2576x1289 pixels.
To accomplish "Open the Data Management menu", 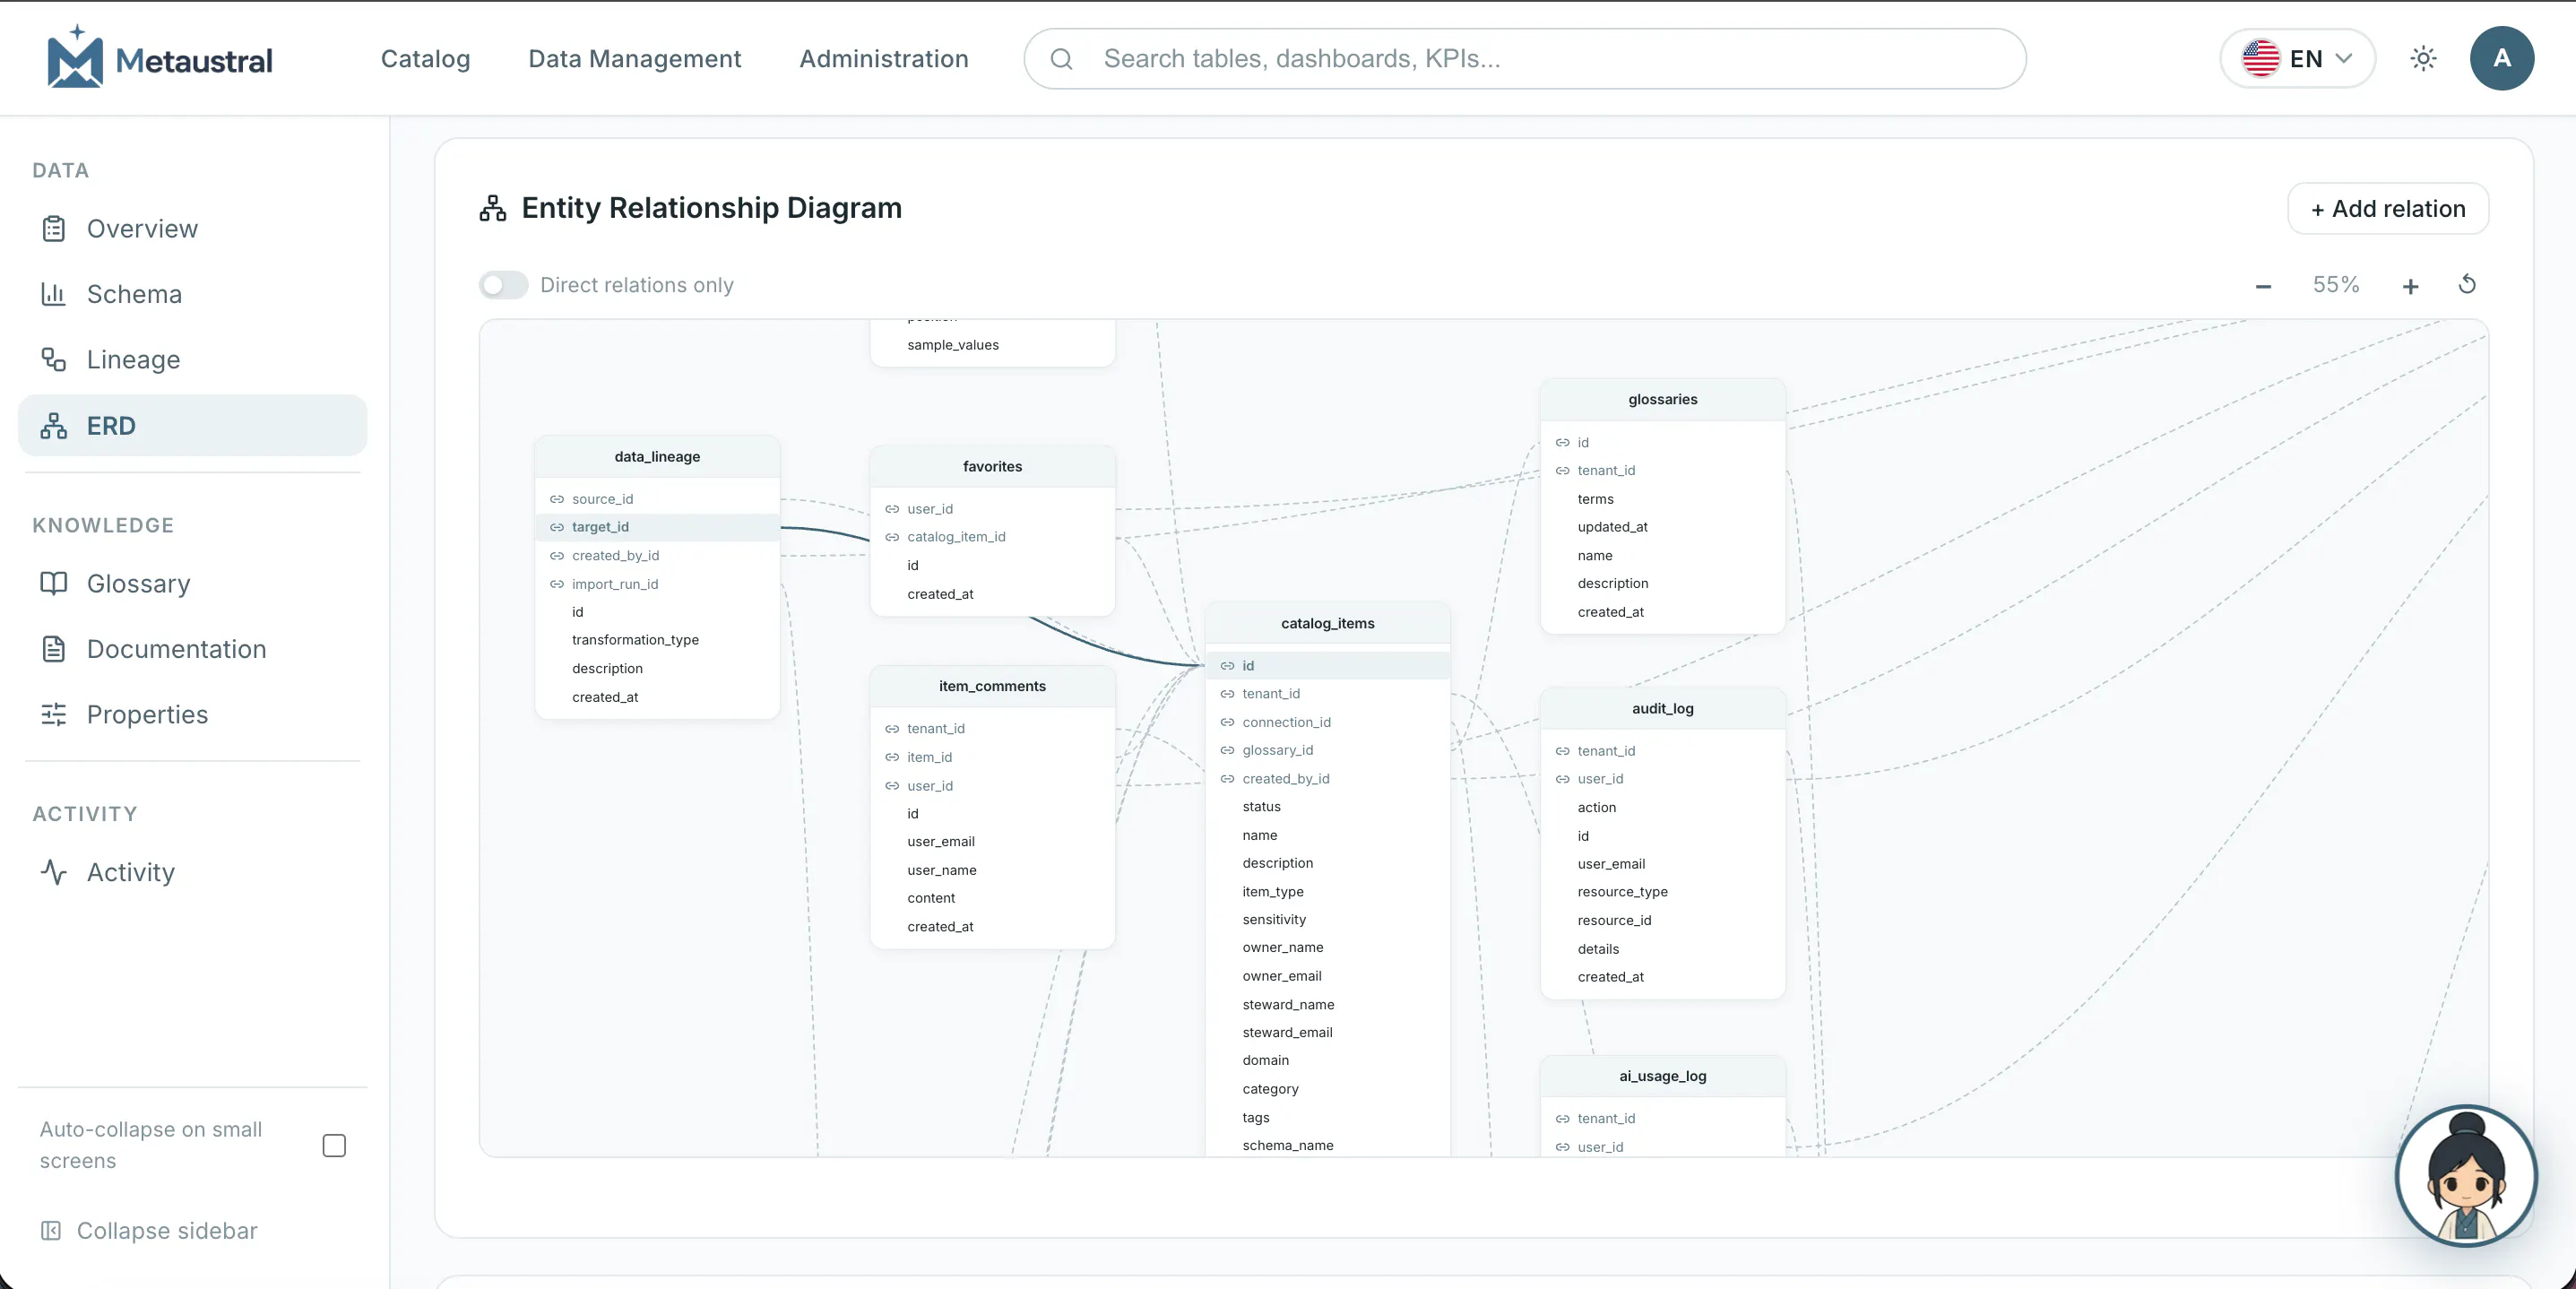I will pyautogui.click(x=634, y=59).
